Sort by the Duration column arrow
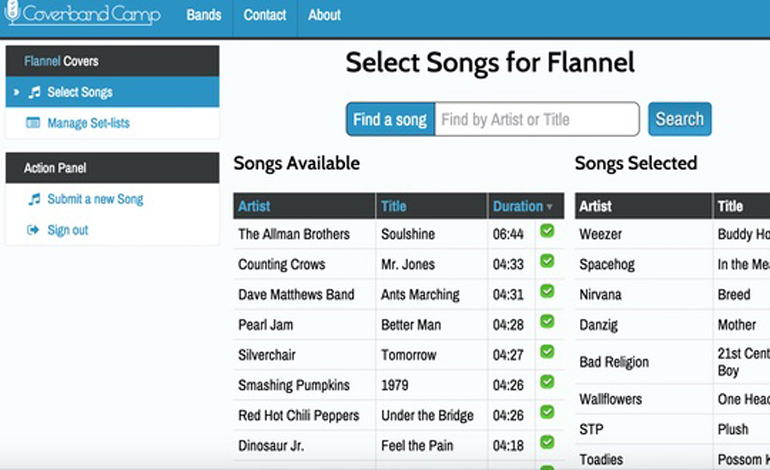The height and width of the screenshot is (470, 770). (550, 207)
